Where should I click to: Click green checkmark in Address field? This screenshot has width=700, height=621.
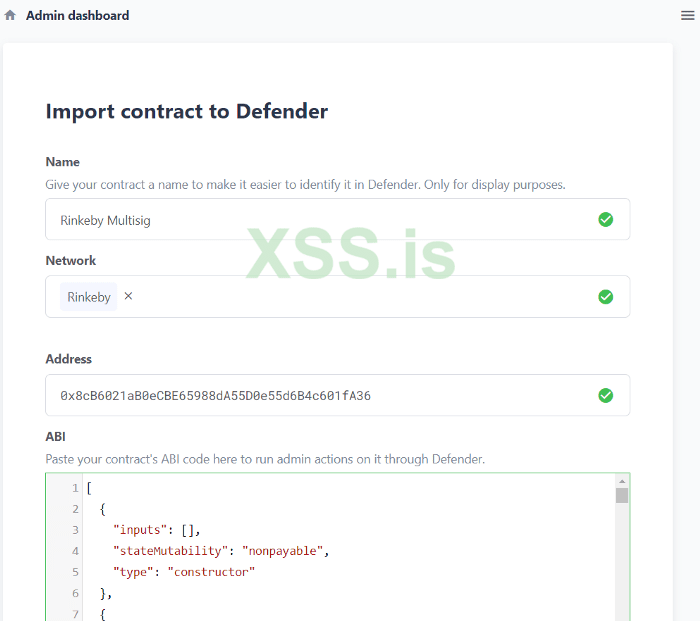click(605, 395)
